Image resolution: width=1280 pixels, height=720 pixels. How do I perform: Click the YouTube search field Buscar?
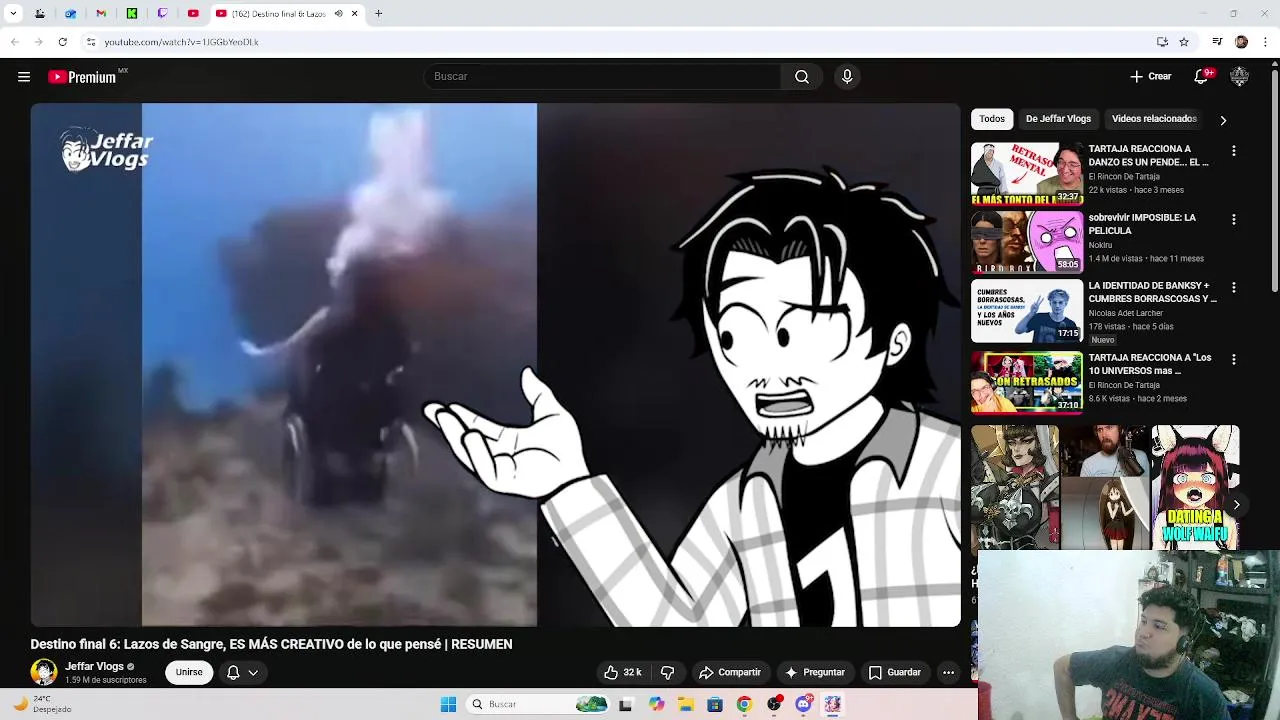[x=602, y=77]
